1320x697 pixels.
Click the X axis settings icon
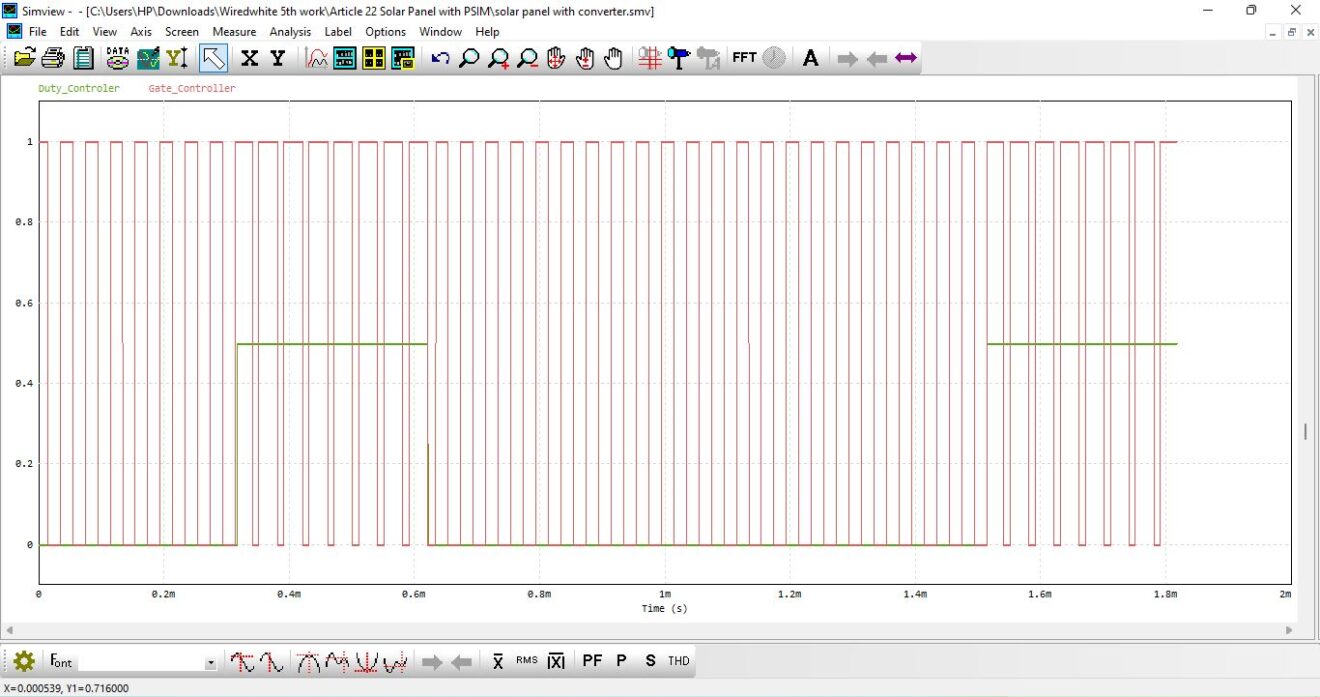248,57
